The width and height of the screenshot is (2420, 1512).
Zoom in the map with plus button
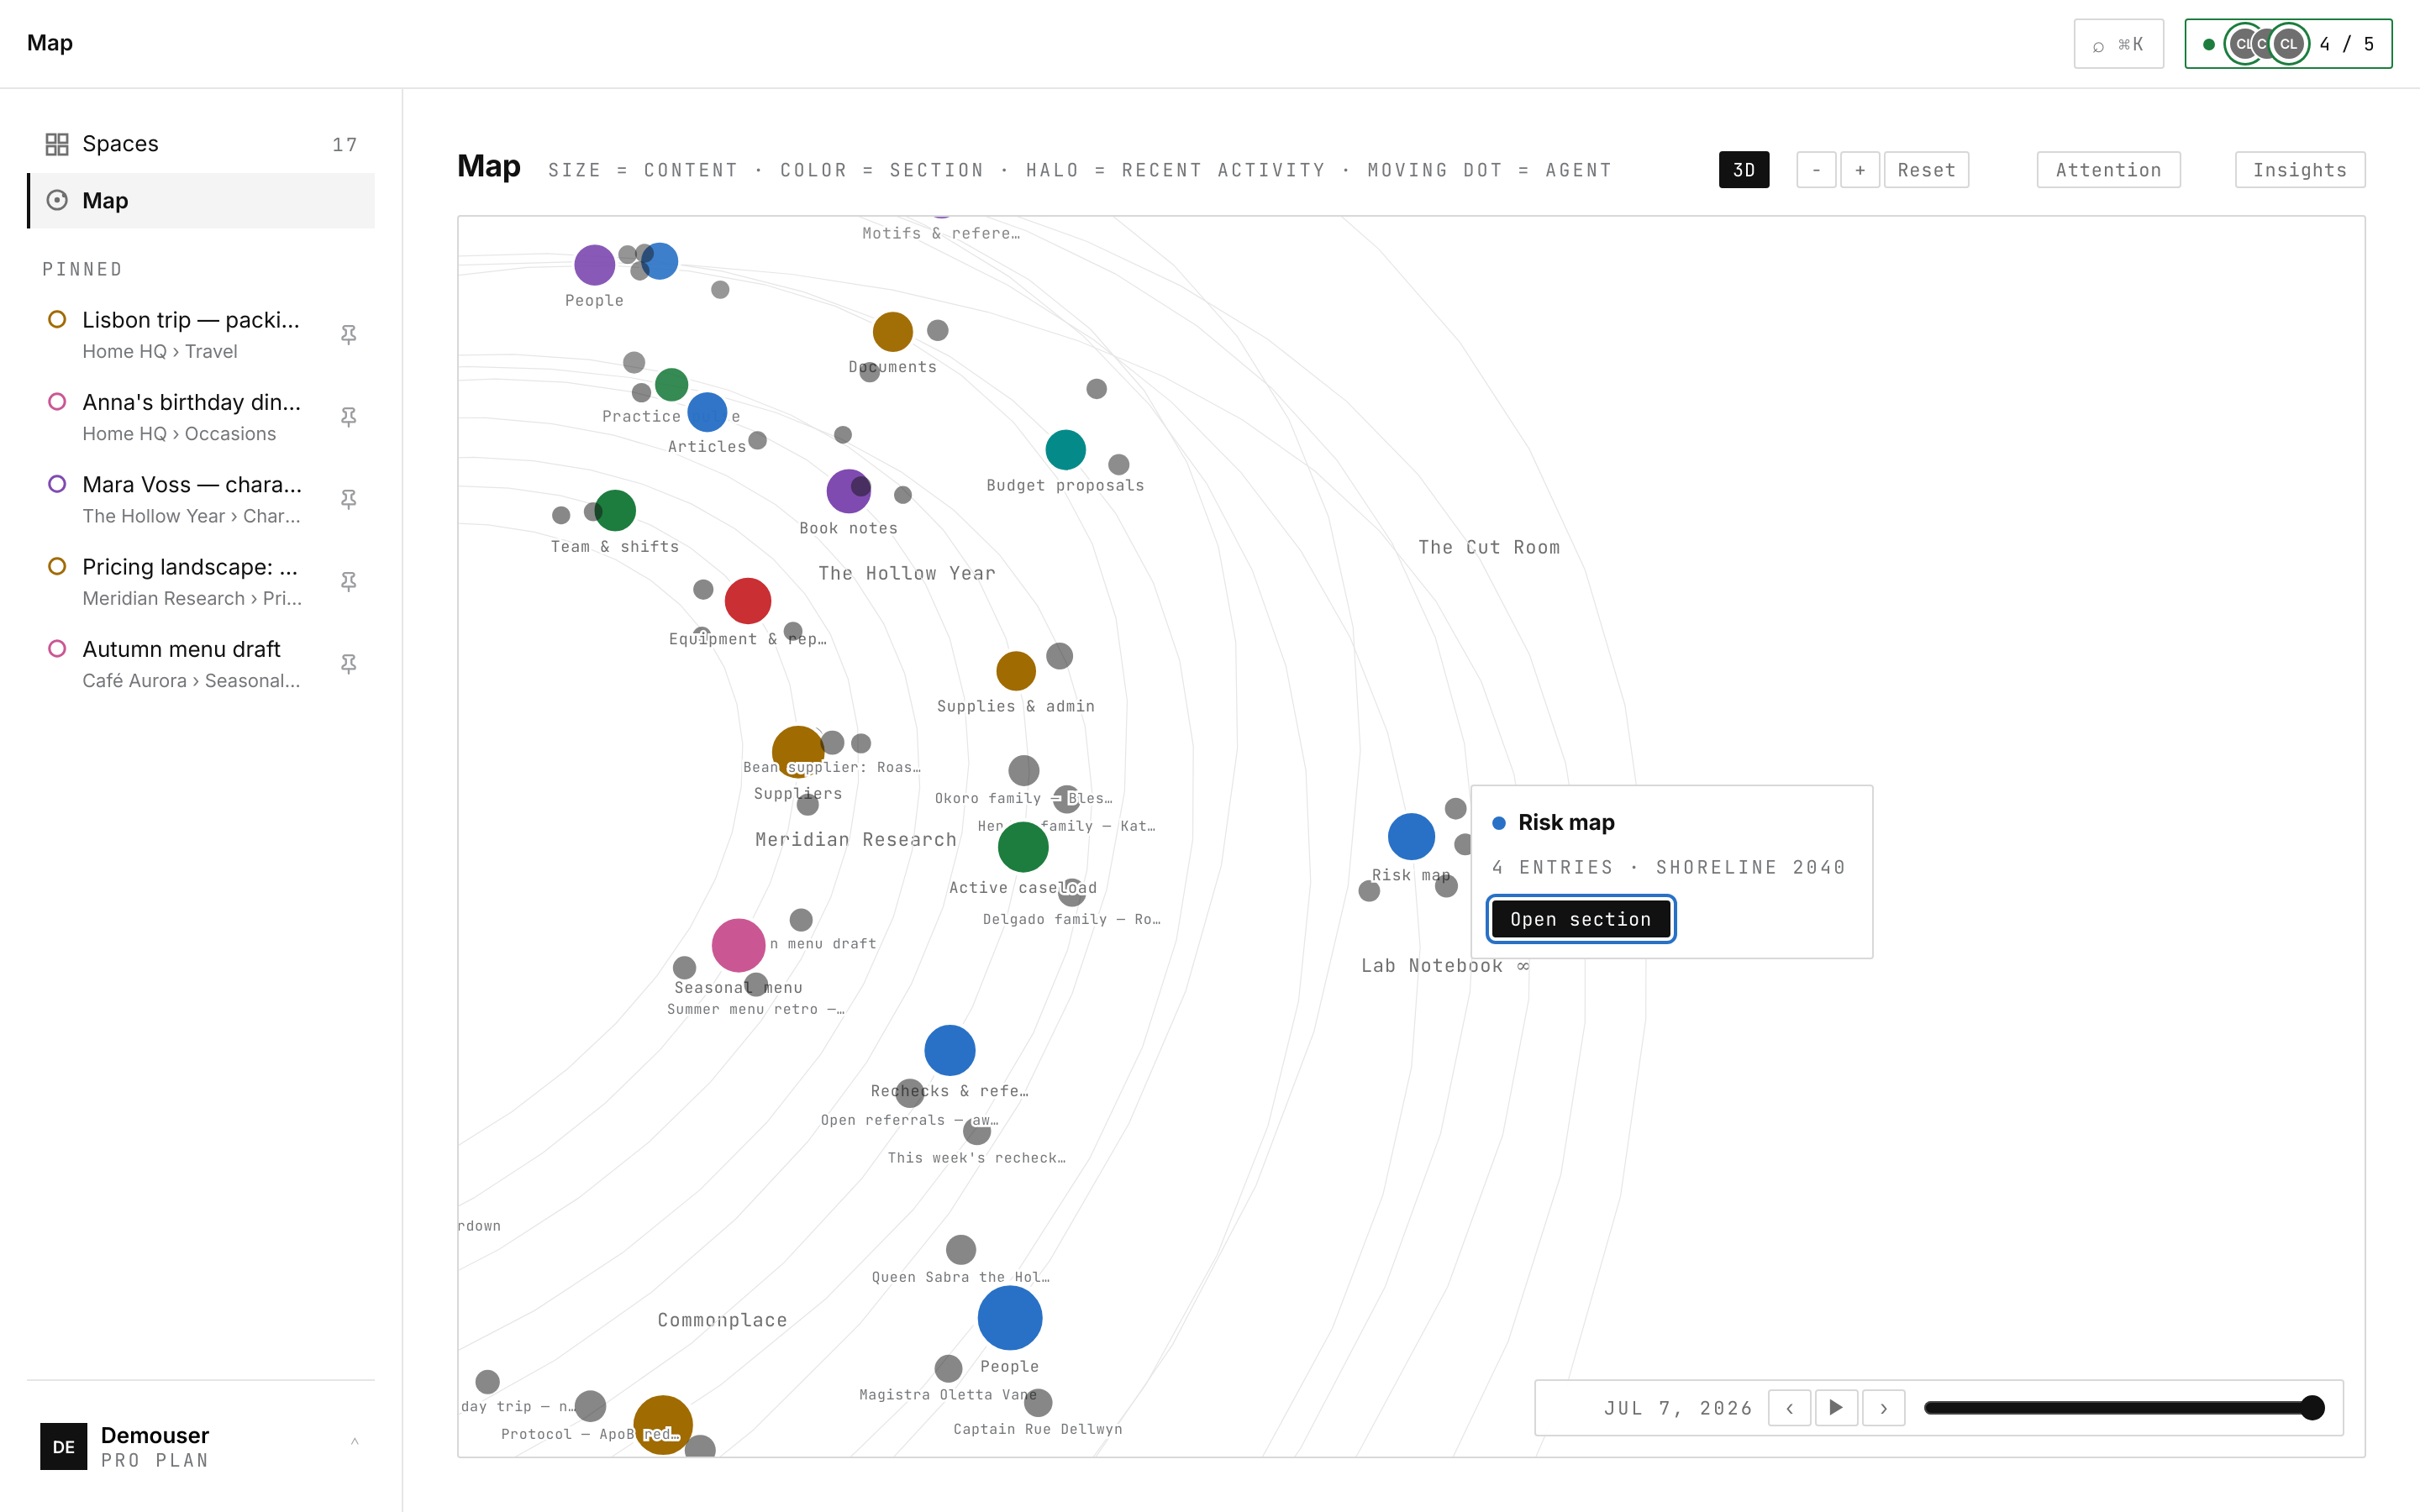click(1860, 170)
